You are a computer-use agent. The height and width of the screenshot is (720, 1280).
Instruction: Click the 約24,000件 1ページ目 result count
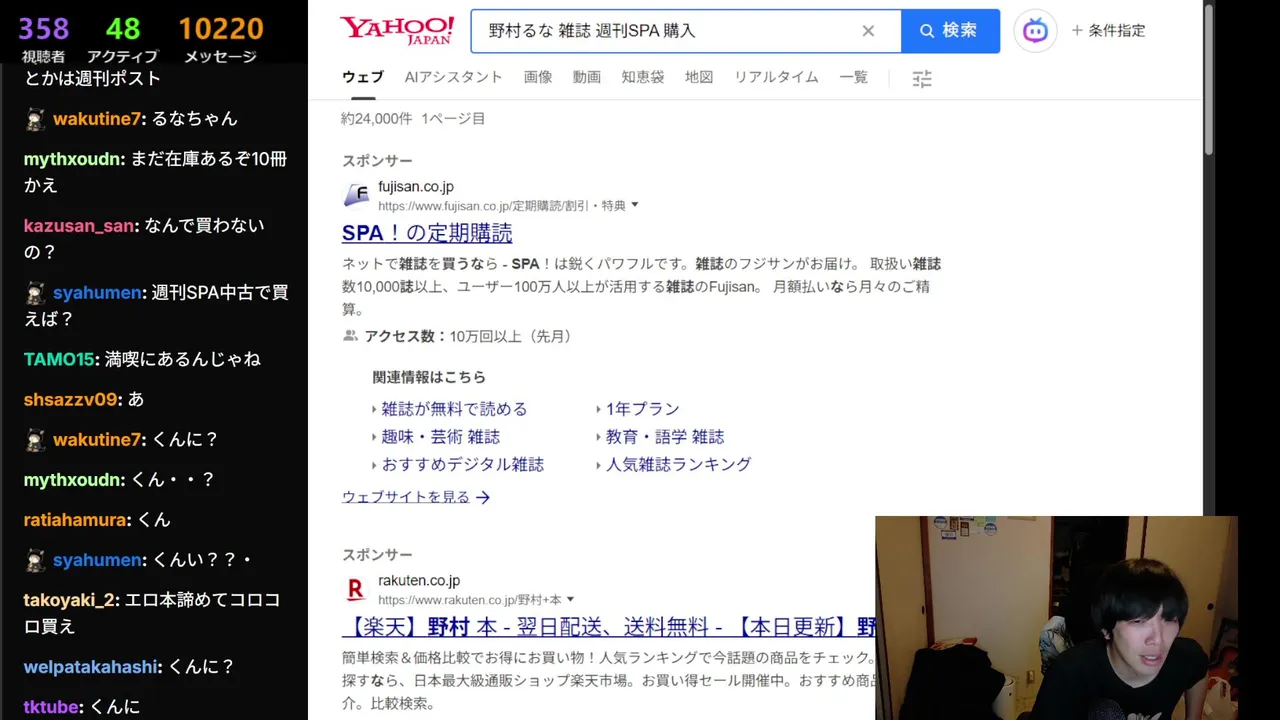(x=413, y=118)
